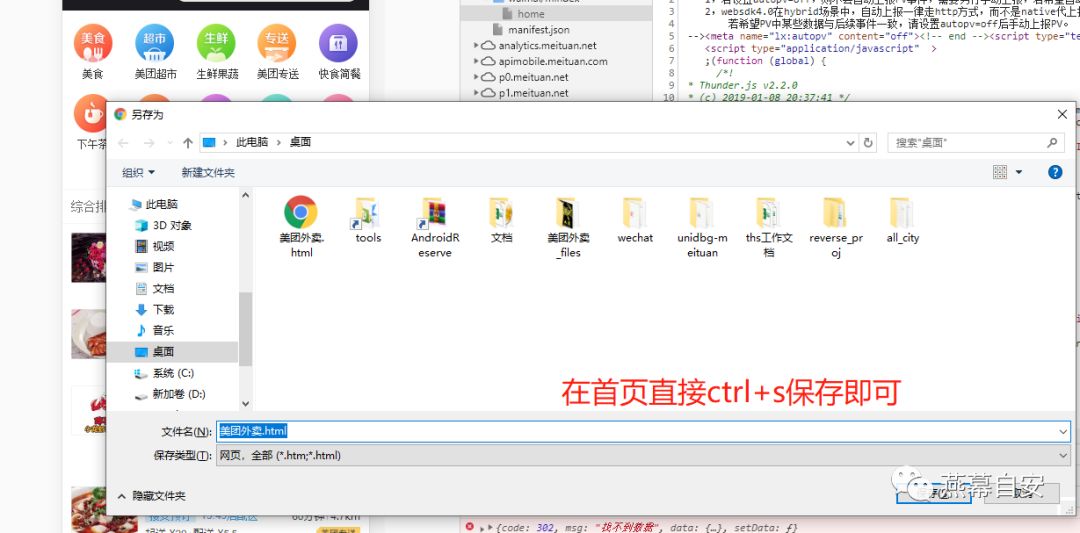Select 系统 (C:) drive
1080x533 pixels.
(164, 373)
